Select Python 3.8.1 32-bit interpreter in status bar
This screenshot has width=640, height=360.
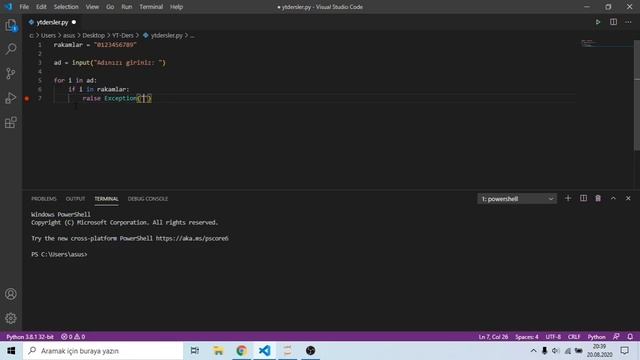point(30,337)
